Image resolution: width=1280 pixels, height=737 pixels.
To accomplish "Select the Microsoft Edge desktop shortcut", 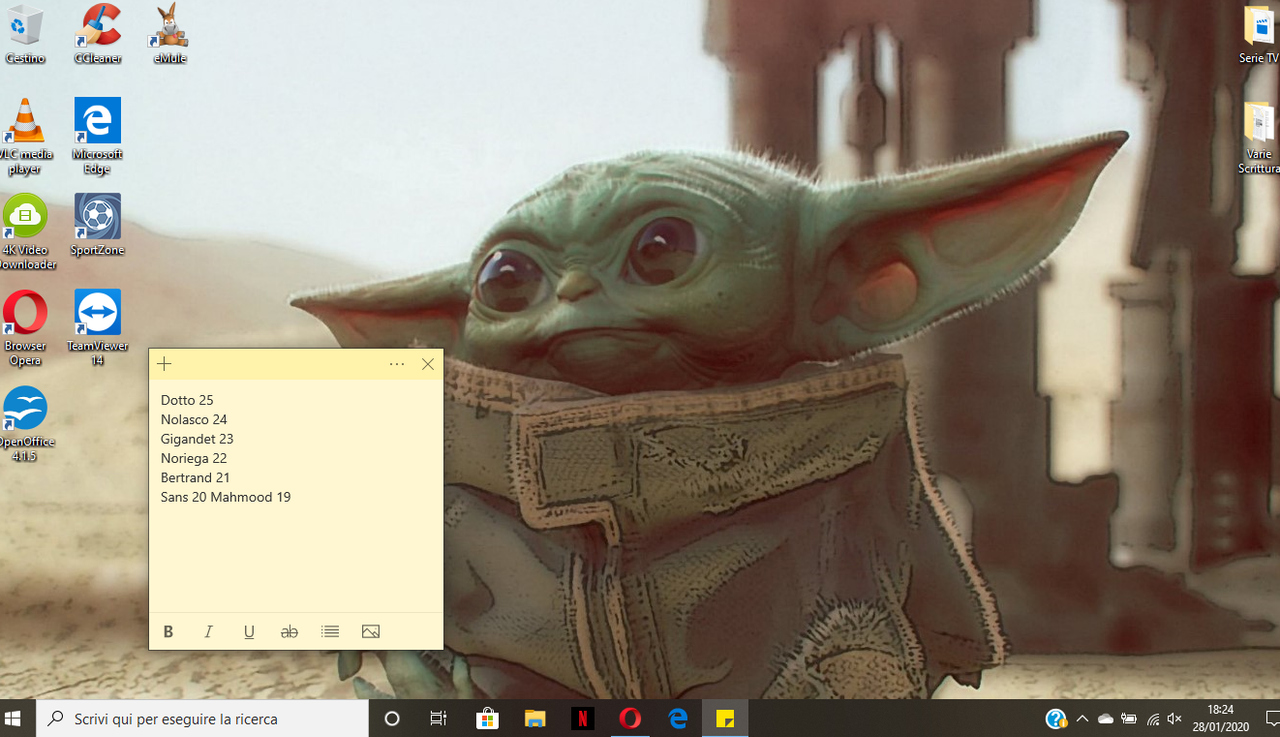I will [98, 135].
